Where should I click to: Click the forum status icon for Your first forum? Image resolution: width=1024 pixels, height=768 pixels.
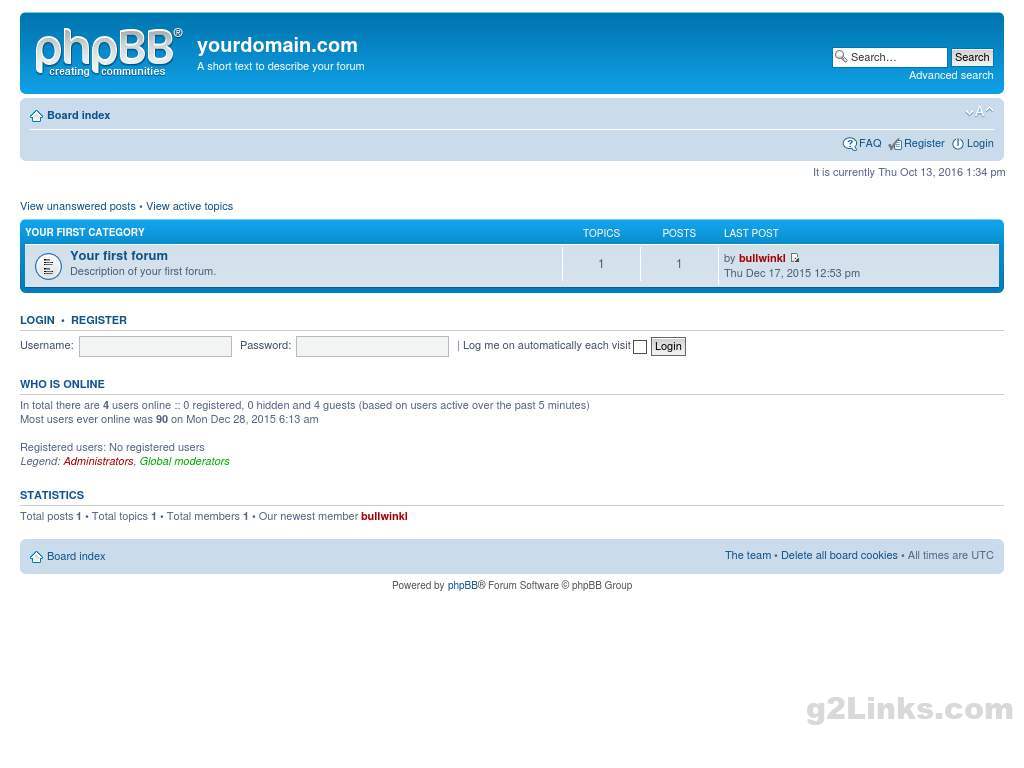(x=48, y=266)
